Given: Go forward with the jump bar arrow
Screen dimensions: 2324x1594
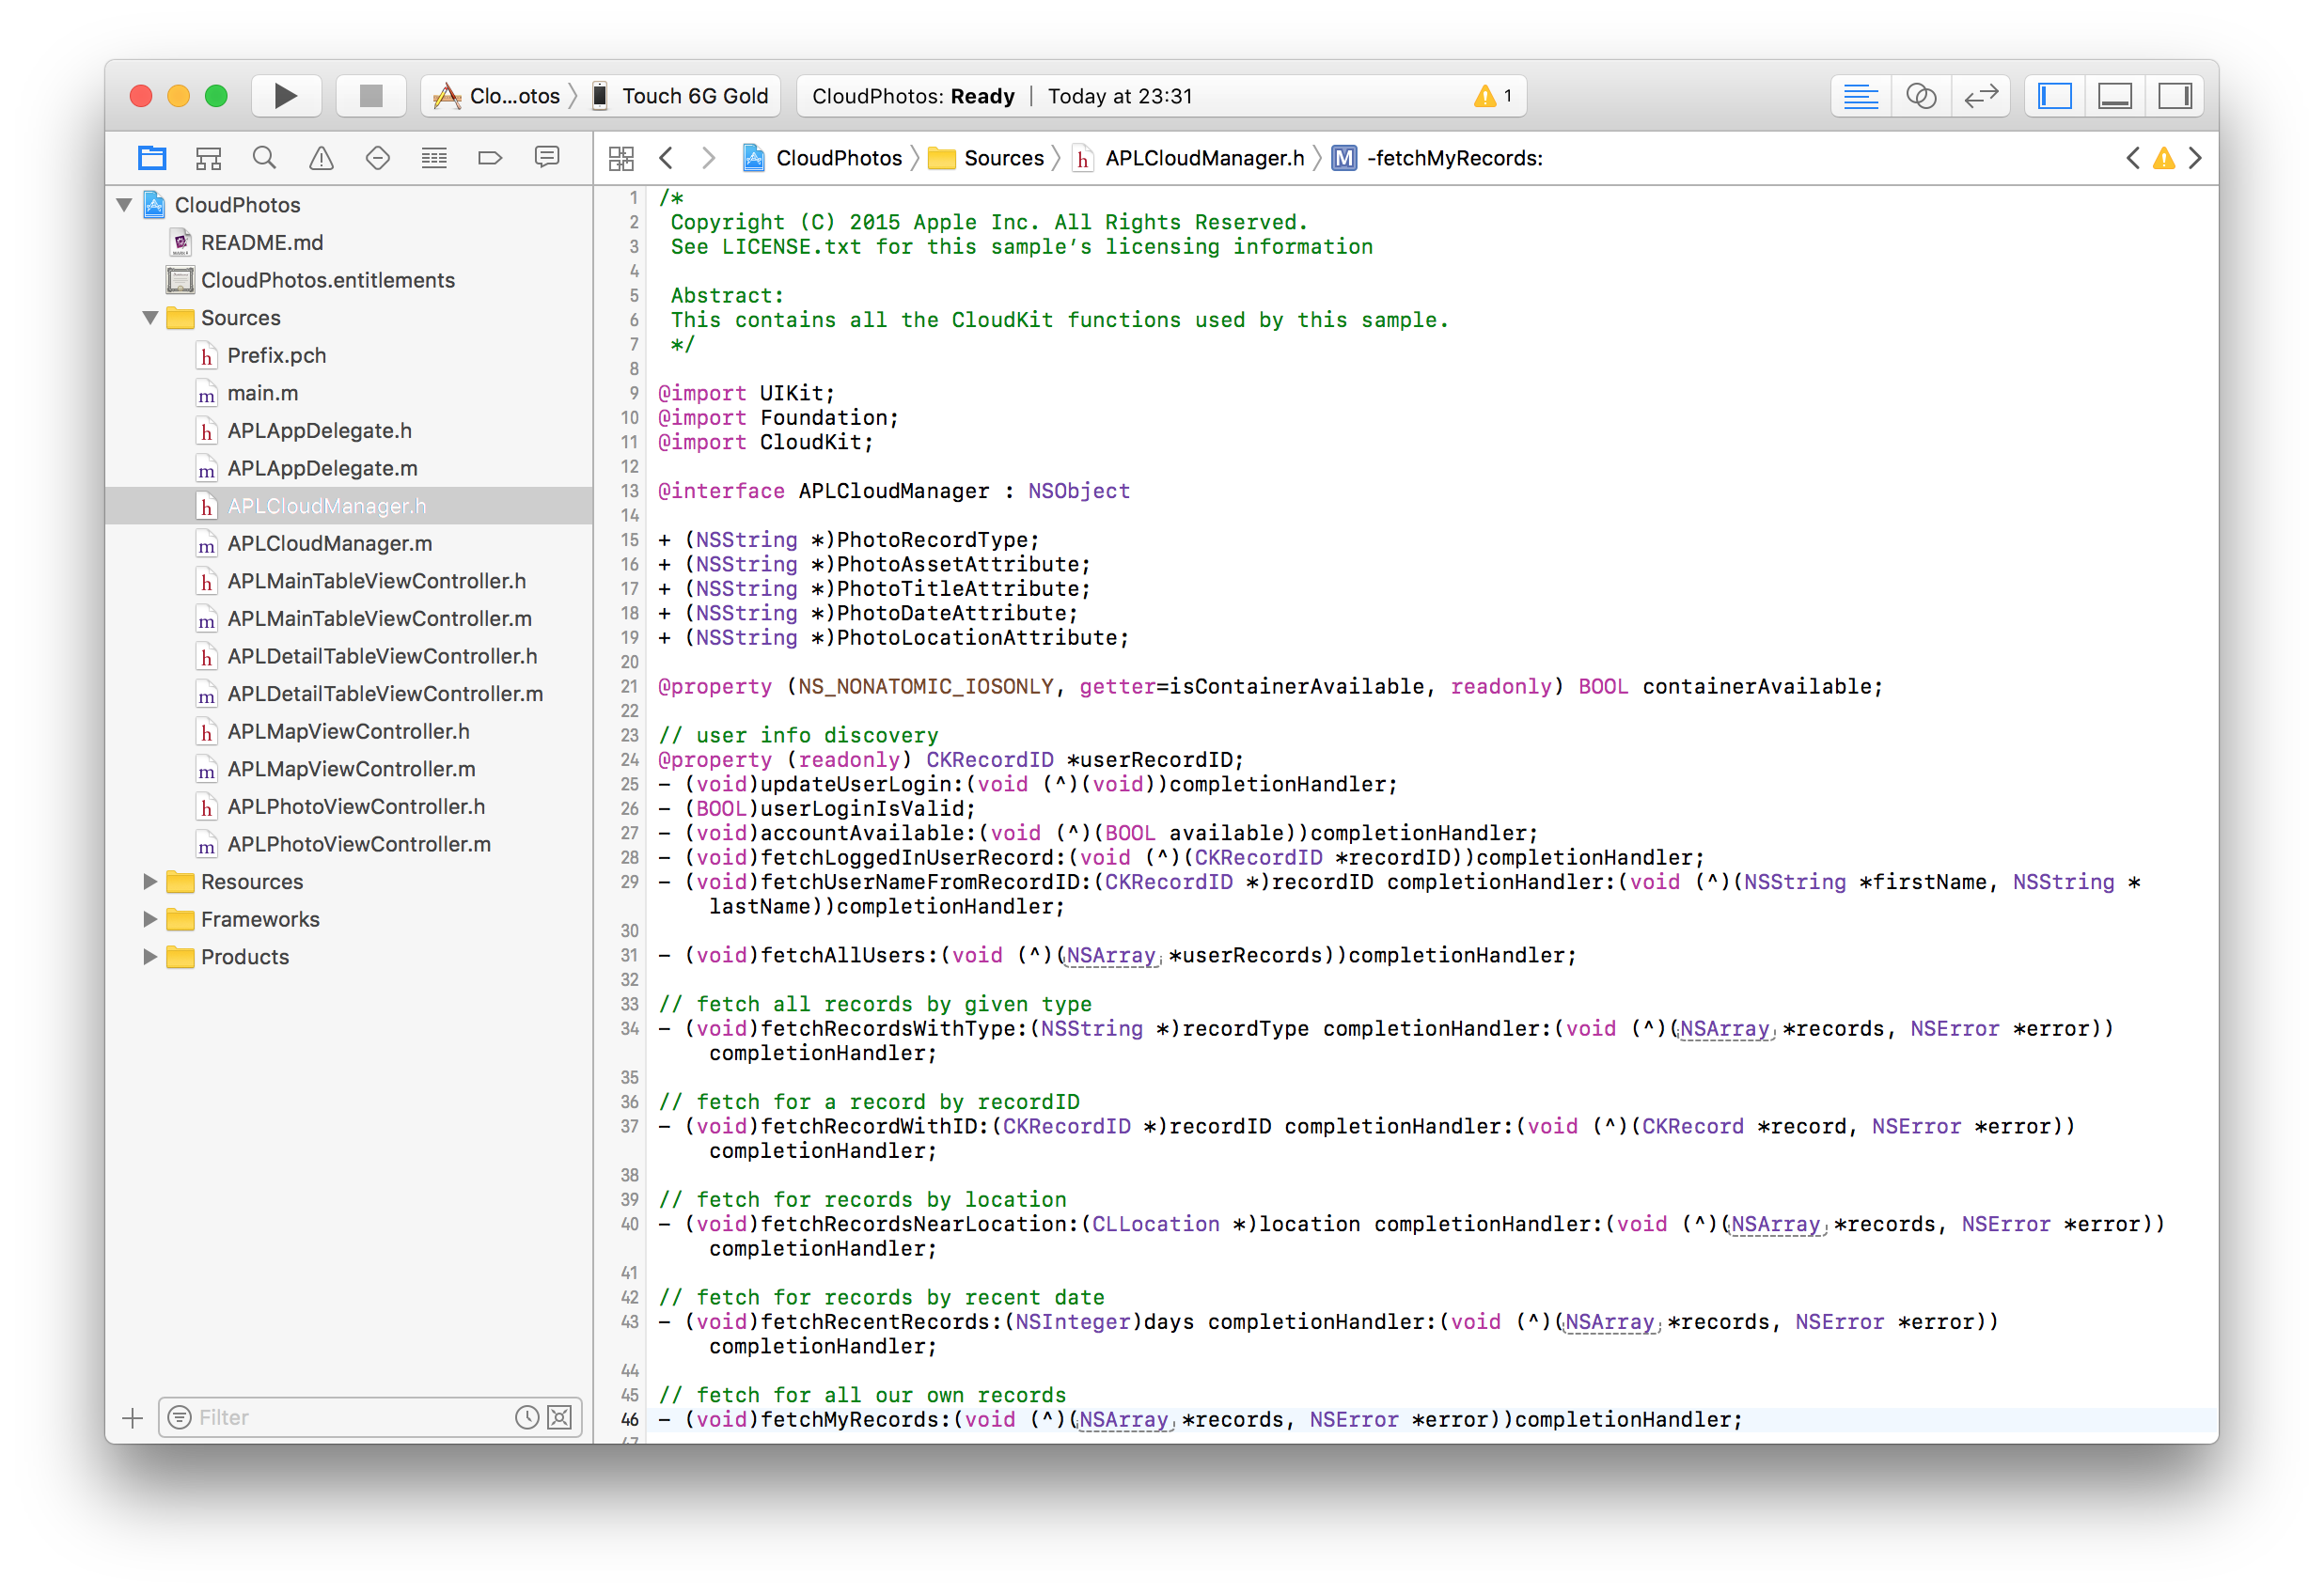Looking at the screenshot, I should (708, 158).
